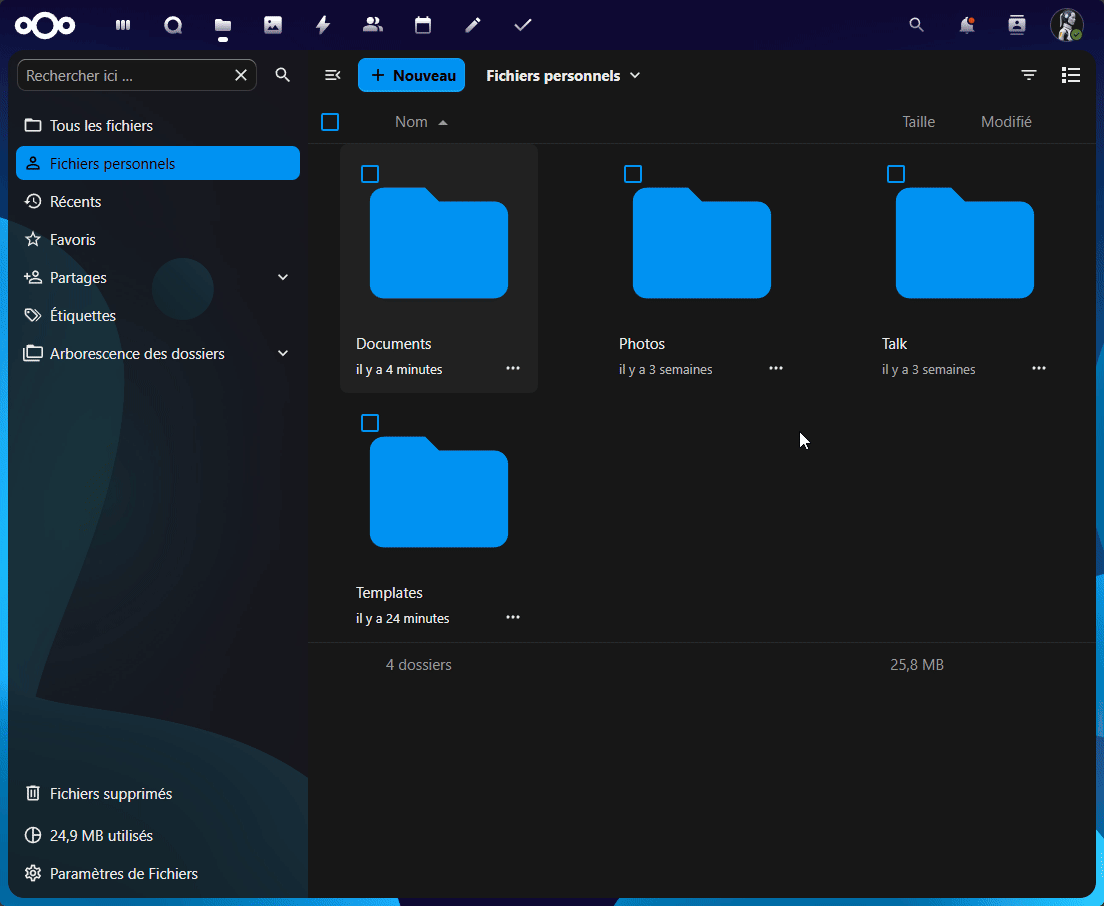The width and height of the screenshot is (1104, 906).
Task: Sort by Taille column
Action: (919, 122)
